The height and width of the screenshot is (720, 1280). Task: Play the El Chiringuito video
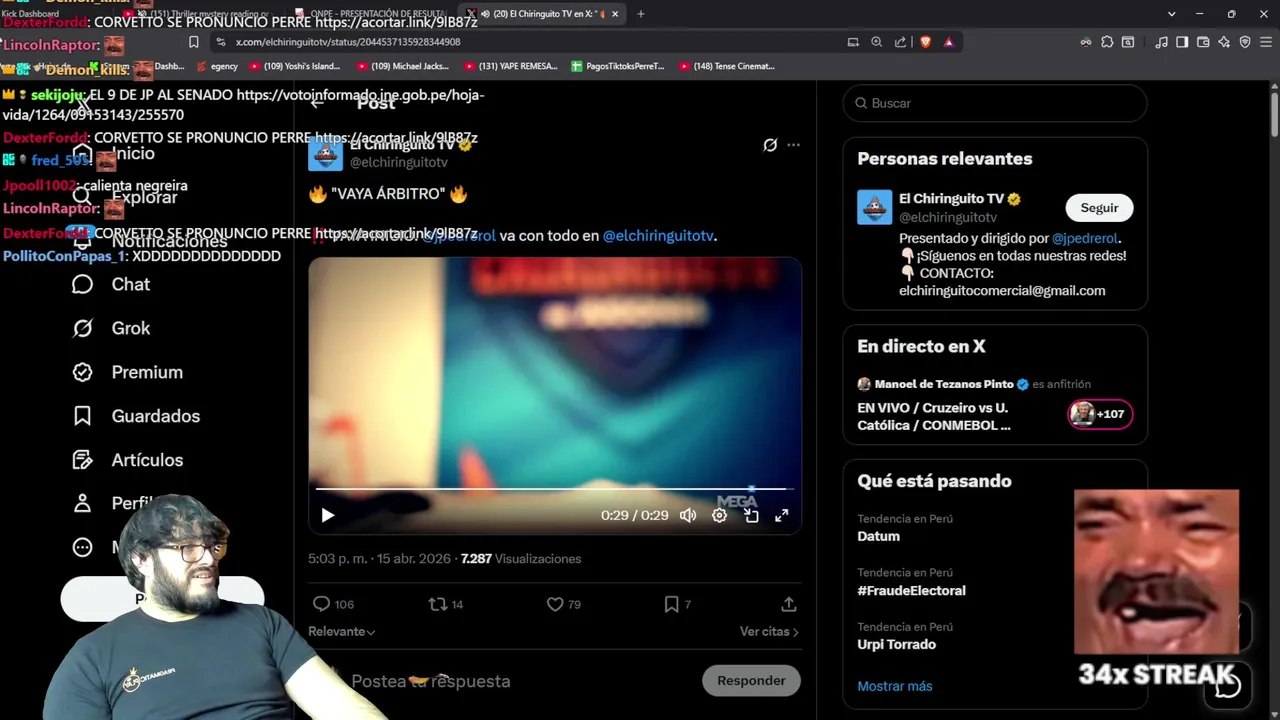328,516
